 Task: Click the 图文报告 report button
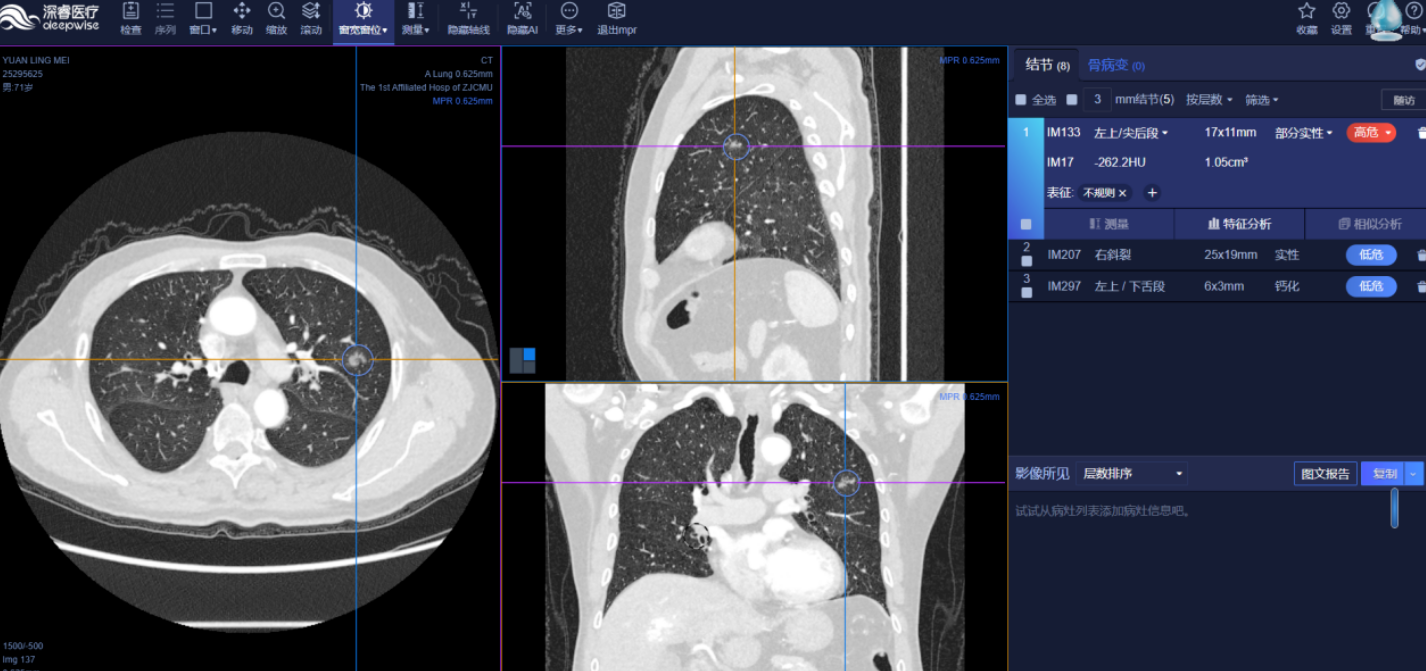tap(1324, 474)
